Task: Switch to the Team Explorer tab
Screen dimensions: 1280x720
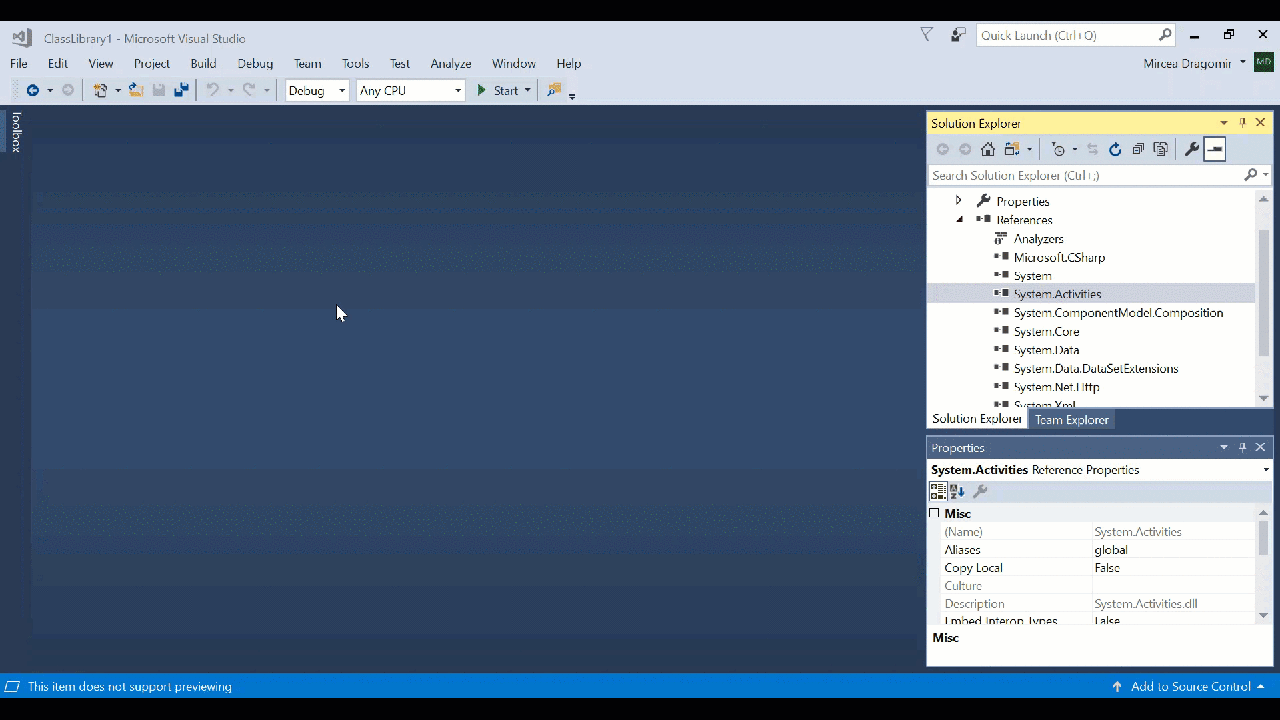Action: [1071, 420]
